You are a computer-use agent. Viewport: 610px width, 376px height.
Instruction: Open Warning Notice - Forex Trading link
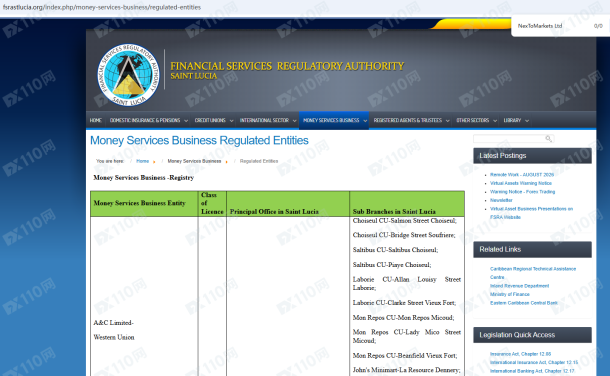tap(522, 192)
